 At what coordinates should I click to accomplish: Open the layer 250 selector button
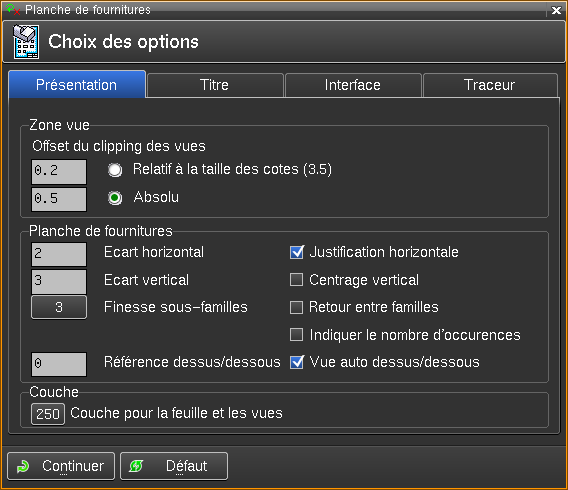click(48, 414)
